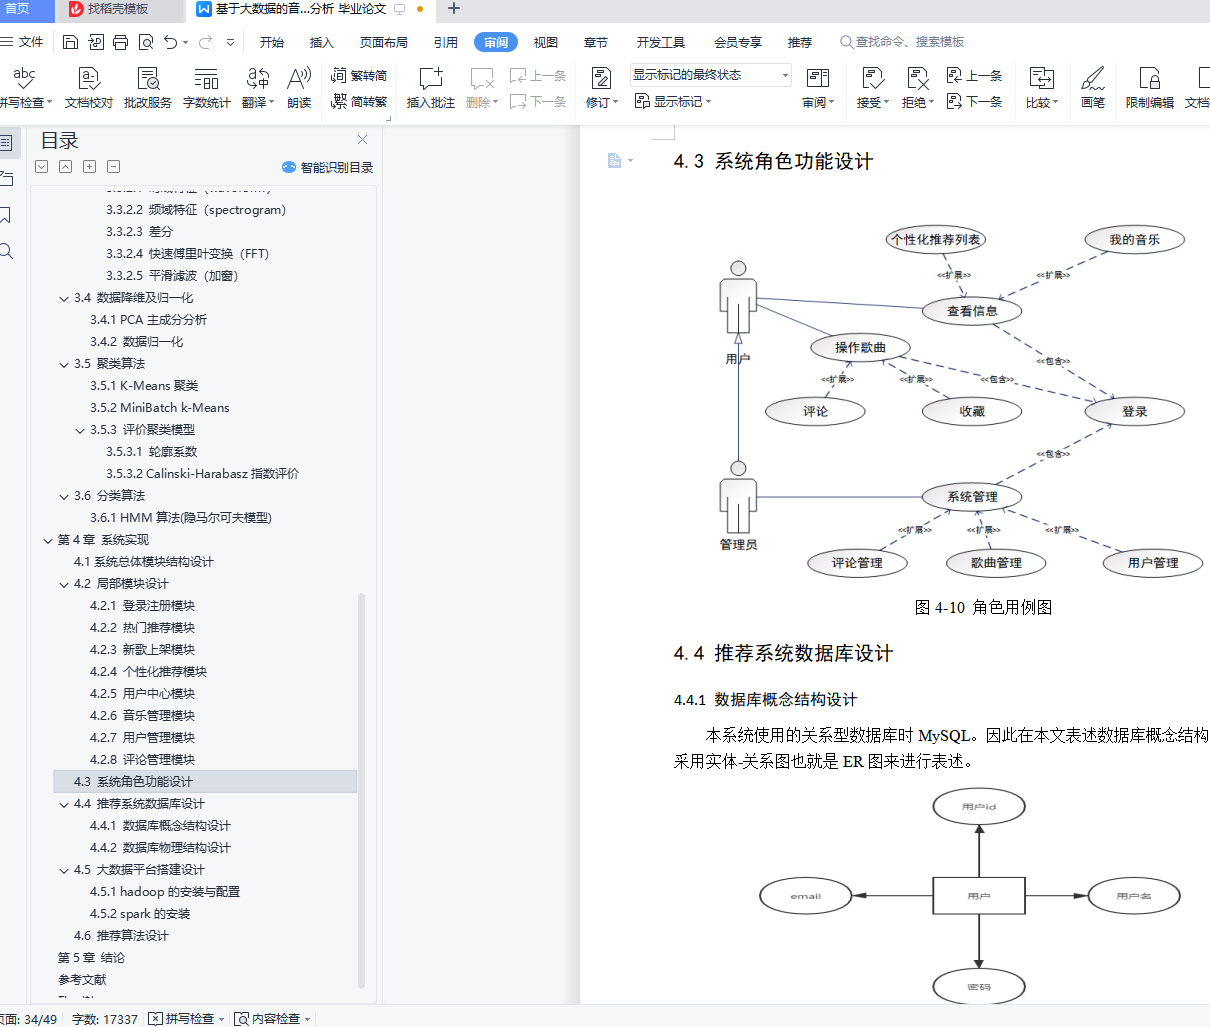Open the 视图 ribbon tab

546,42
